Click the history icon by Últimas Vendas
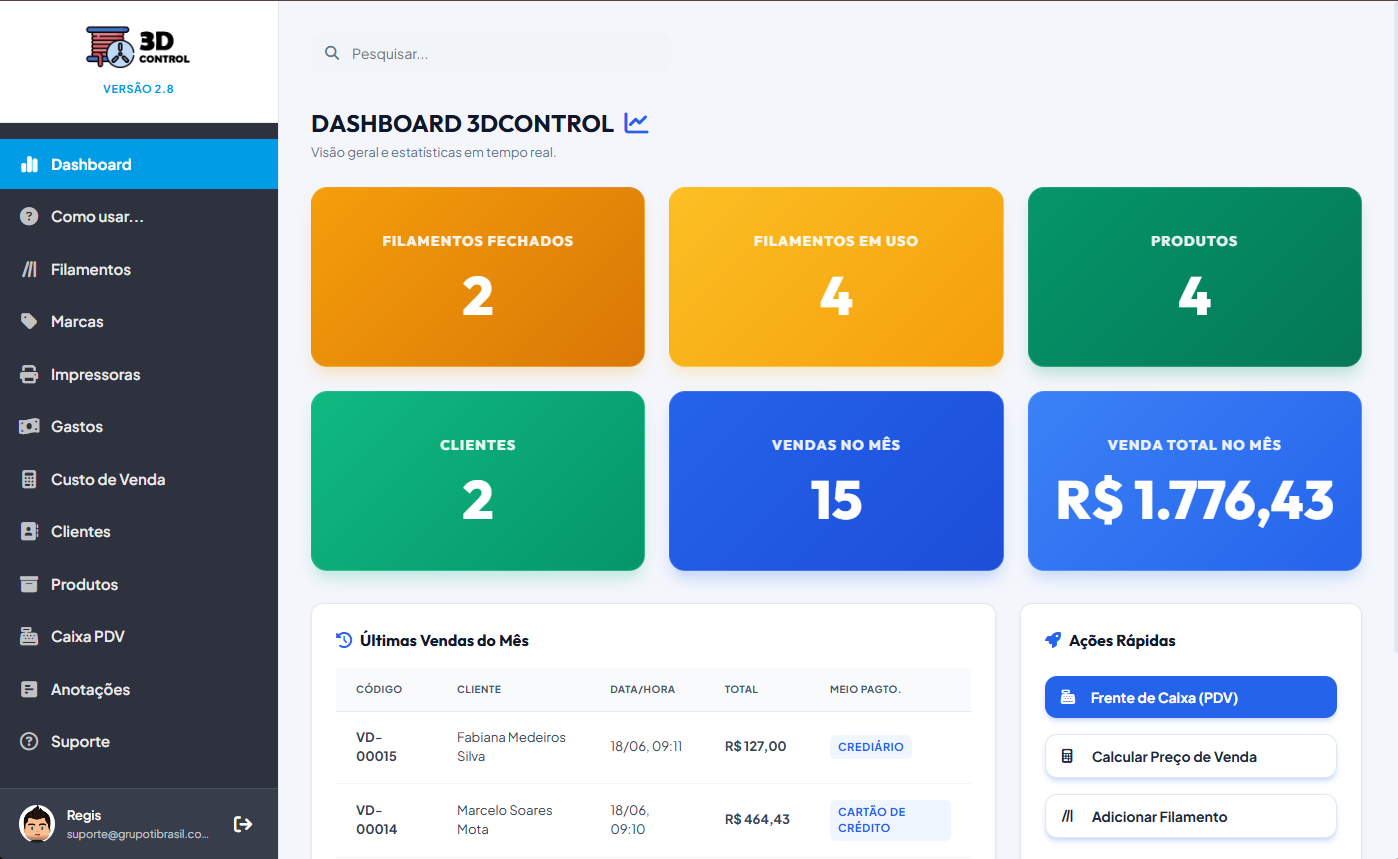 point(344,640)
